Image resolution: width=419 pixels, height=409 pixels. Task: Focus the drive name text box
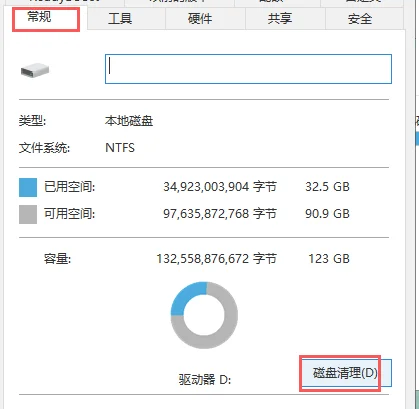[x=248, y=69]
